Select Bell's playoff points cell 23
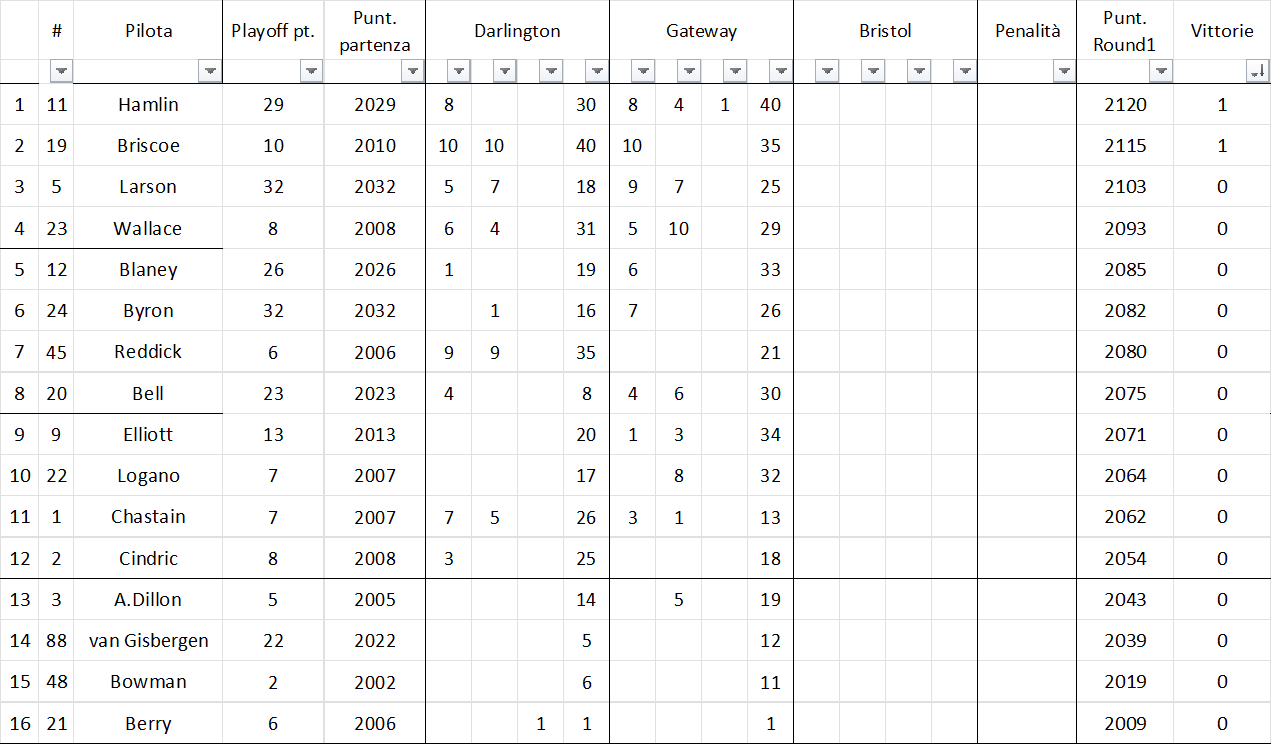The image size is (1272, 745). 273,393
